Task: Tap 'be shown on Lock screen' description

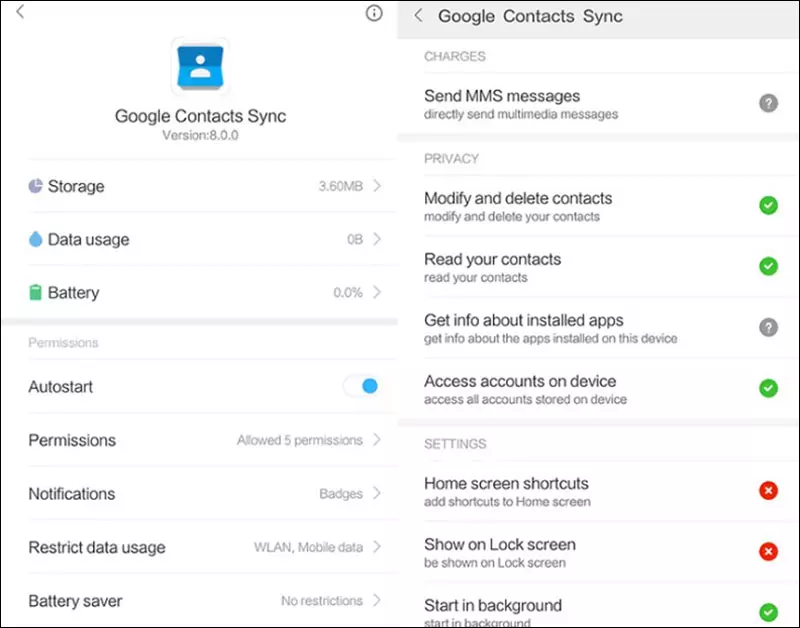Action: click(x=495, y=563)
